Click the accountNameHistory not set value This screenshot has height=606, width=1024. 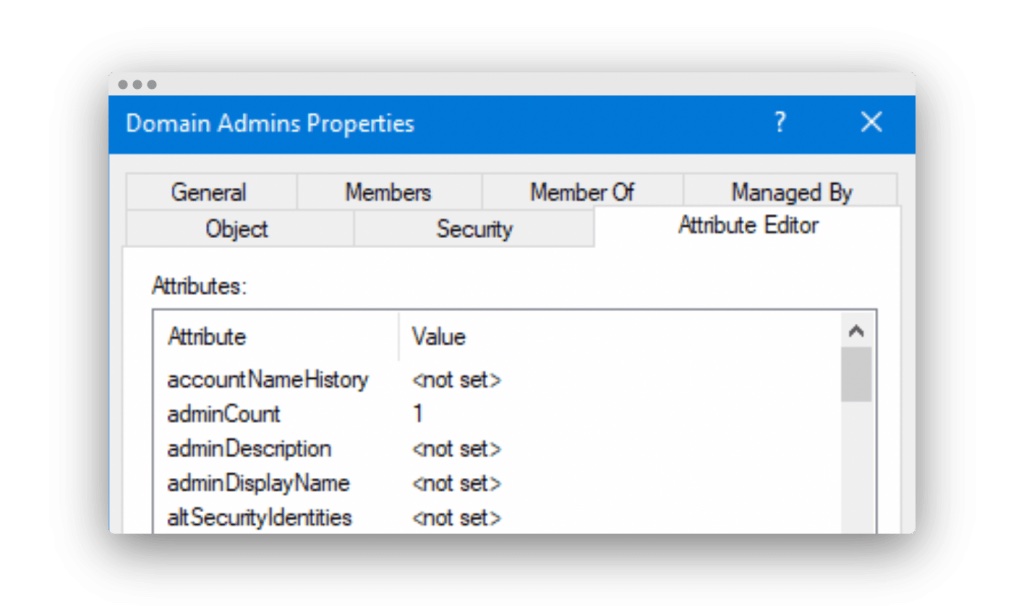456,379
